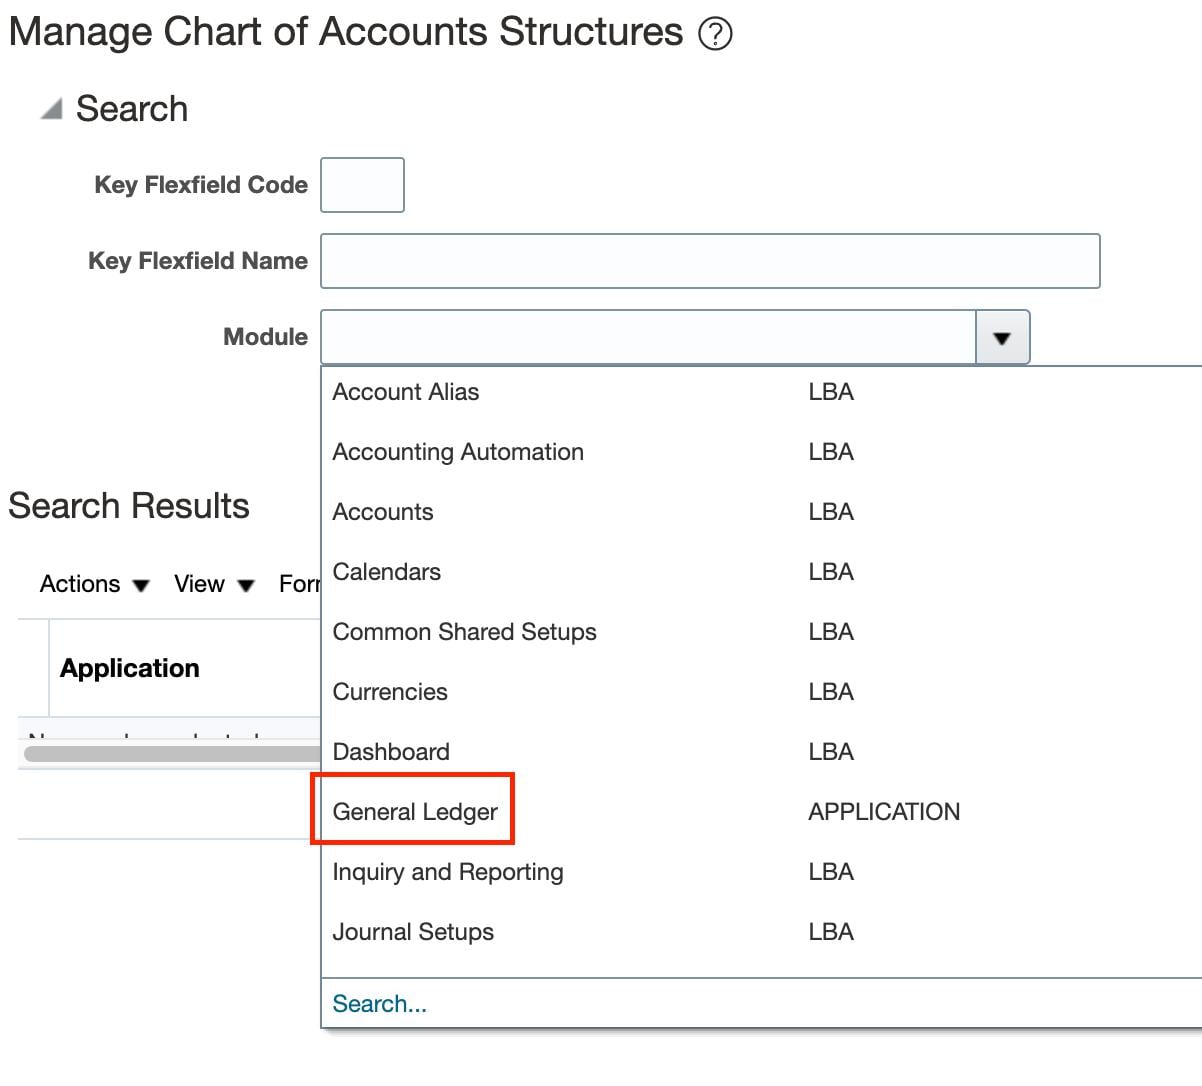Collapse the Search section triangle
Screen dimensions: 1202x1086
click(x=51, y=109)
